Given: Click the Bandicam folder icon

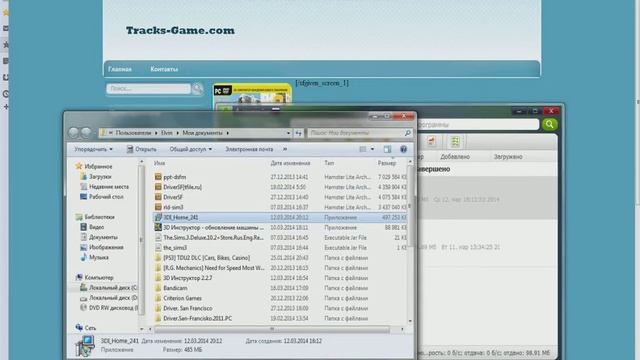Looking at the screenshot, I should coord(158,288).
